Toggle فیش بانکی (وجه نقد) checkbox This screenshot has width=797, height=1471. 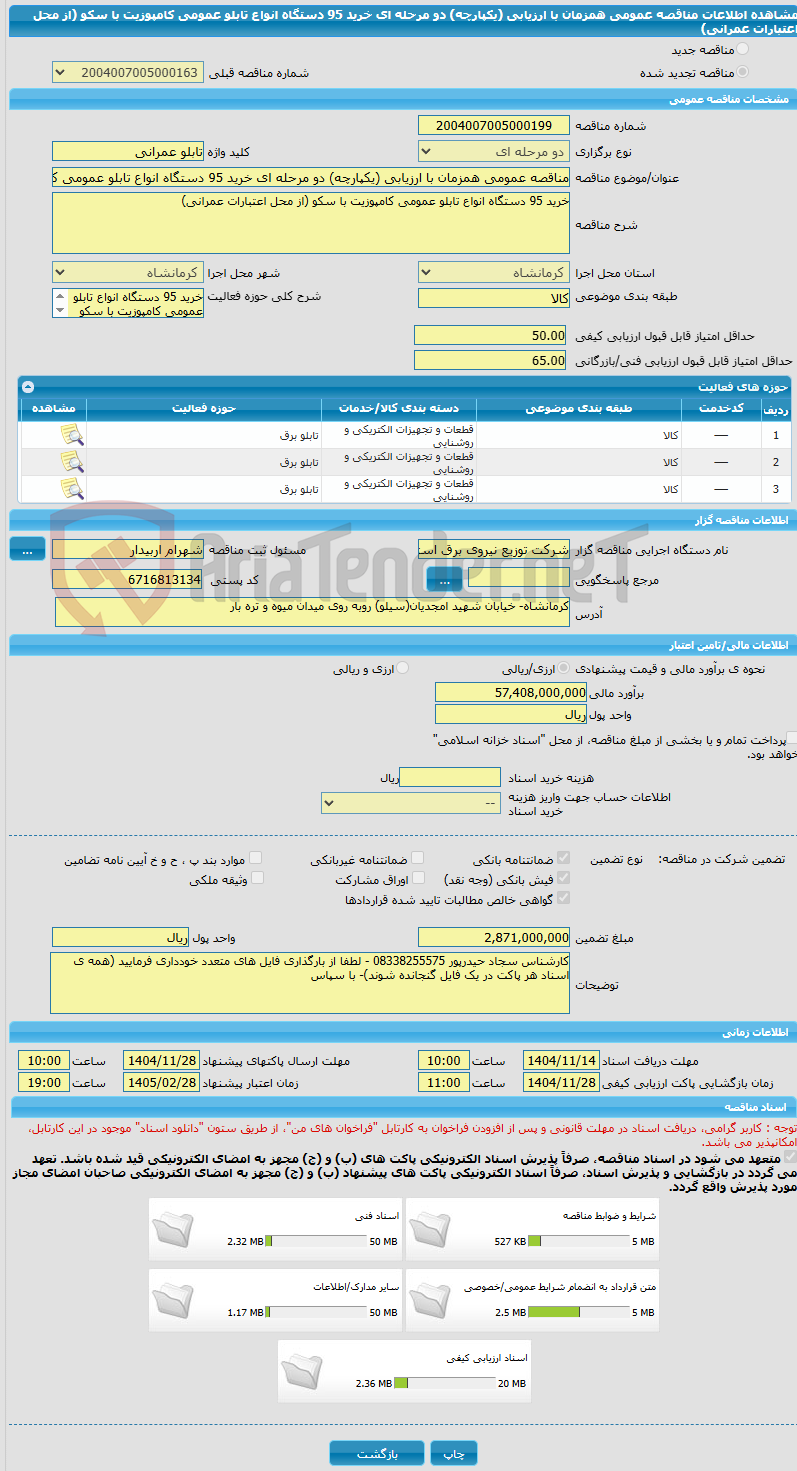coord(564,878)
